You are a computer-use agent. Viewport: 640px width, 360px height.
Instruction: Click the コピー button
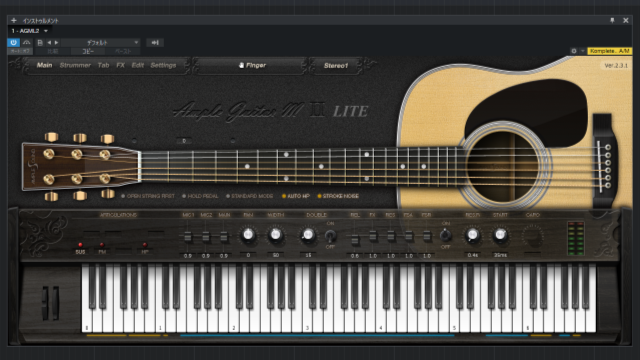tap(88, 51)
